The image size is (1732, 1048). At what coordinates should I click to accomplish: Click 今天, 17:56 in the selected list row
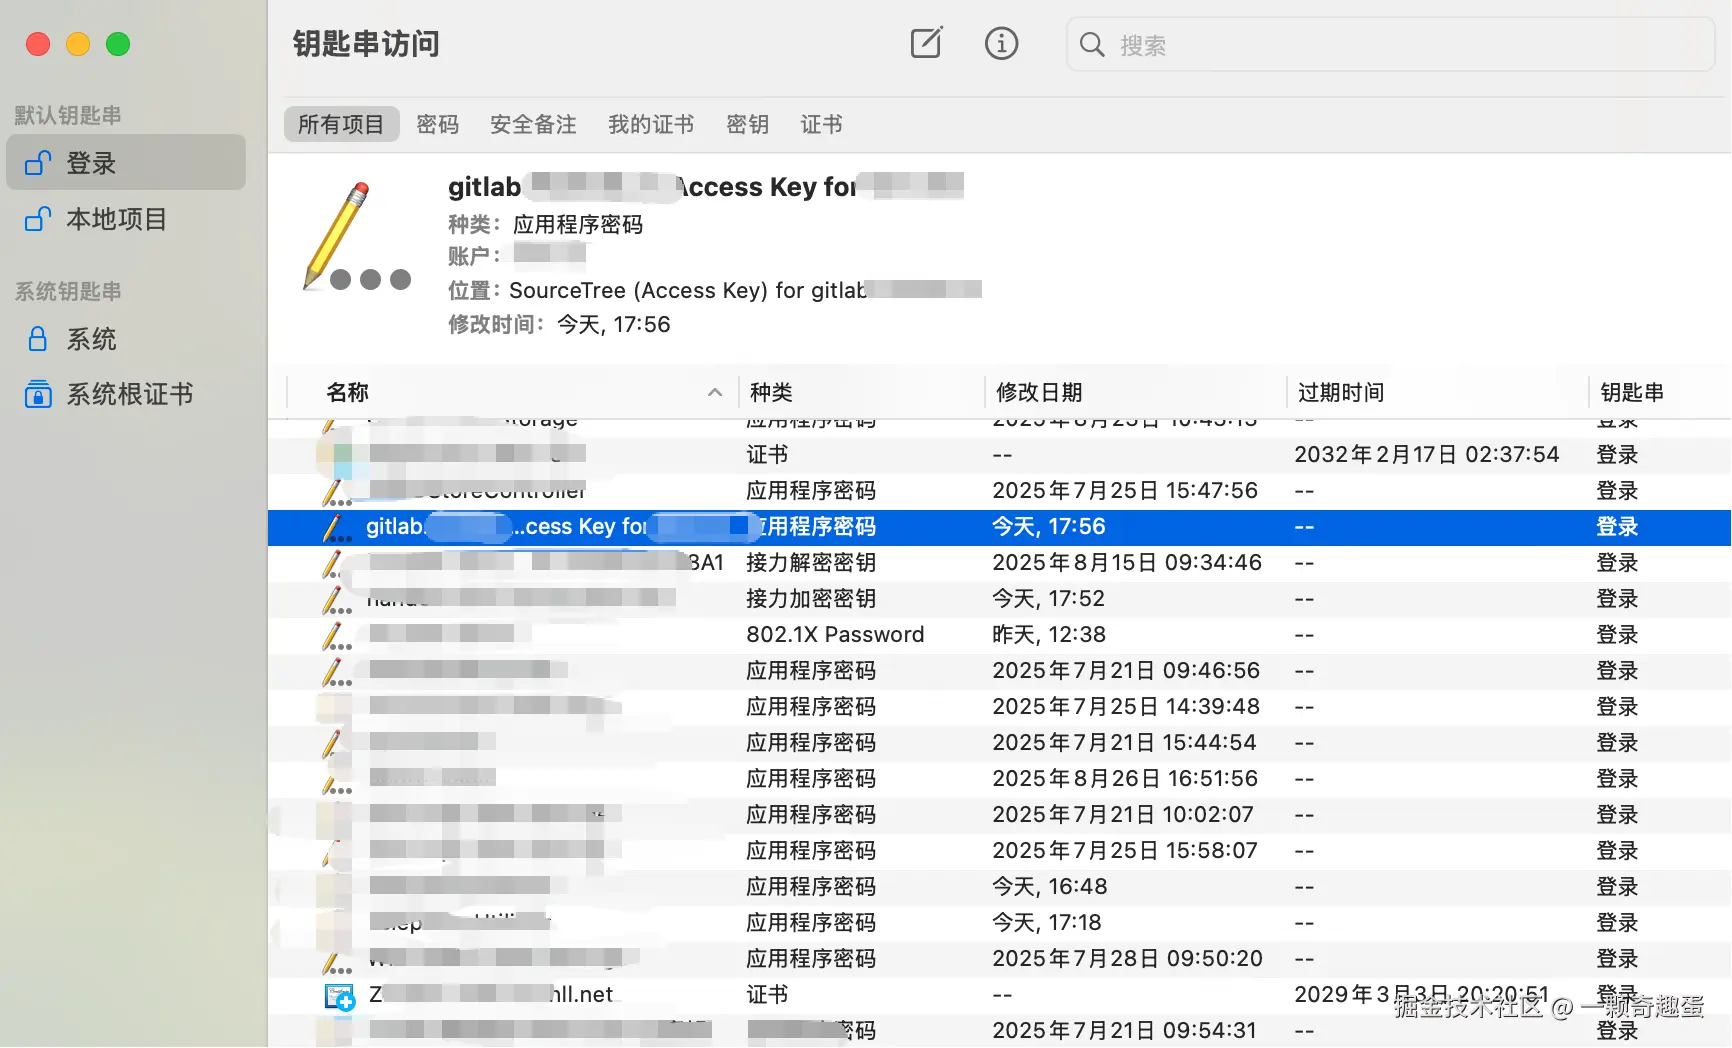1049,527
